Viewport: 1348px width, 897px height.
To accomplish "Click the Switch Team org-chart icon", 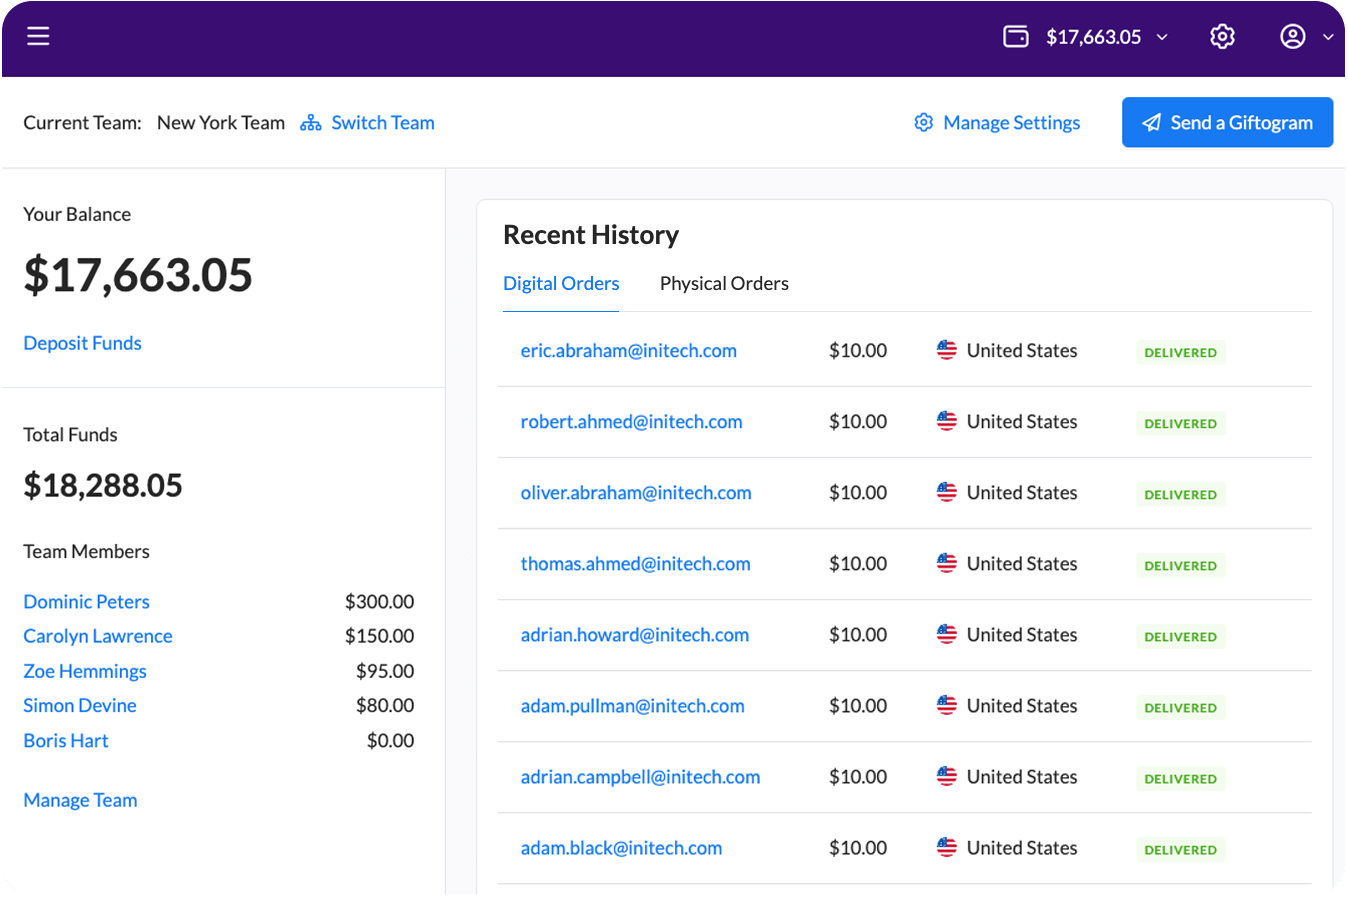I will 311,123.
